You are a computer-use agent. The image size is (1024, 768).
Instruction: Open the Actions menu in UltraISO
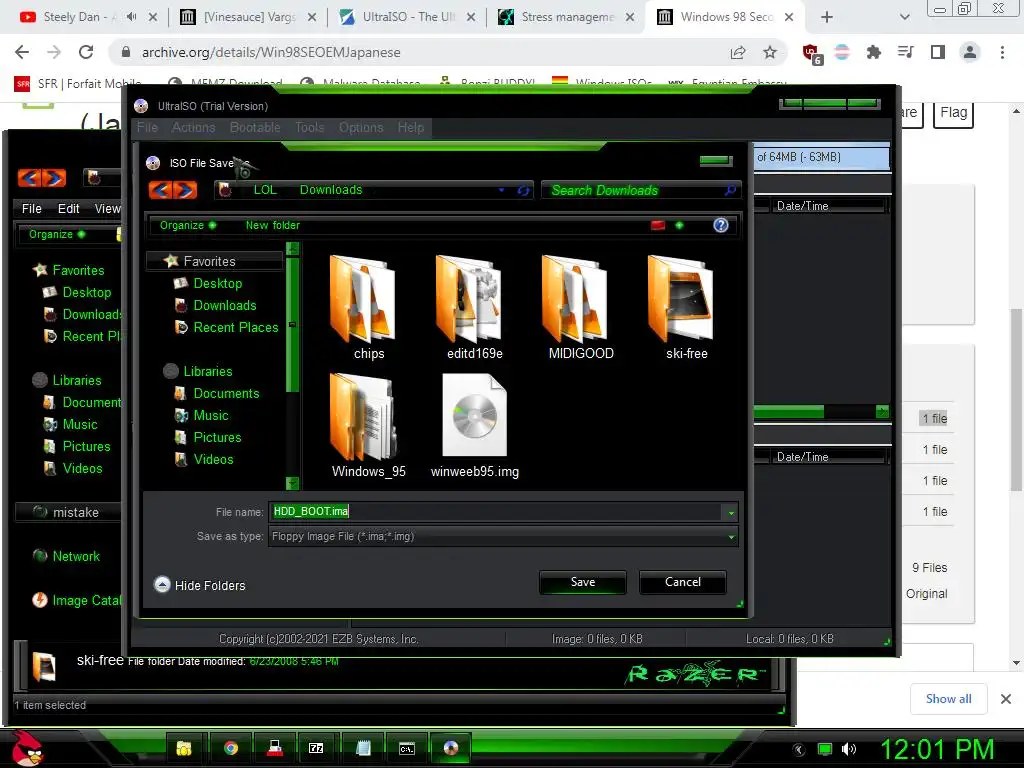193,127
